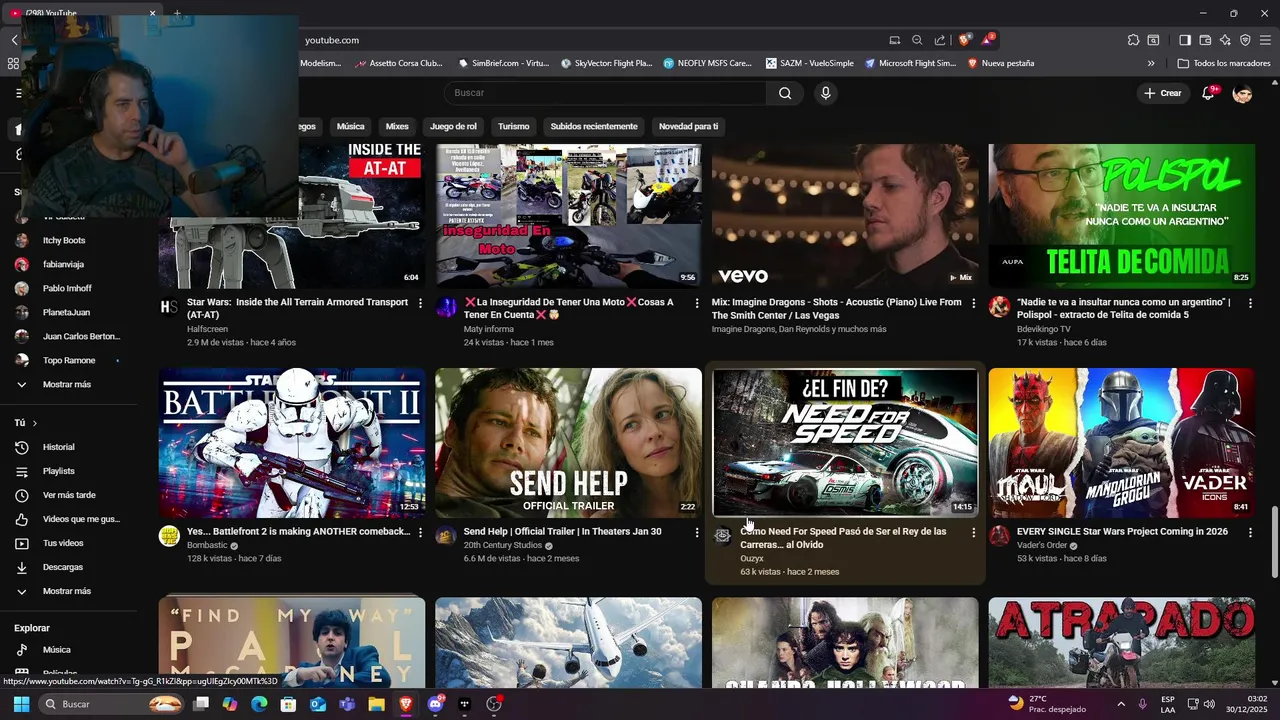Open the Itchy Boots subscription channel
Viewport: 1280px width, 720px height.
[x=63, y=241]
